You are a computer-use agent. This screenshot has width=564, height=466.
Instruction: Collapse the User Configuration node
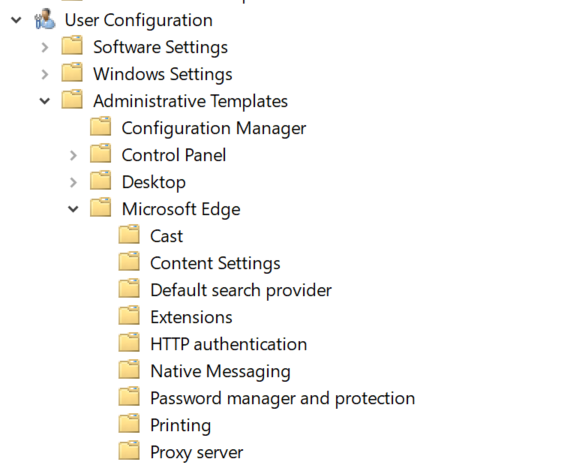click(x=16, y=20)
